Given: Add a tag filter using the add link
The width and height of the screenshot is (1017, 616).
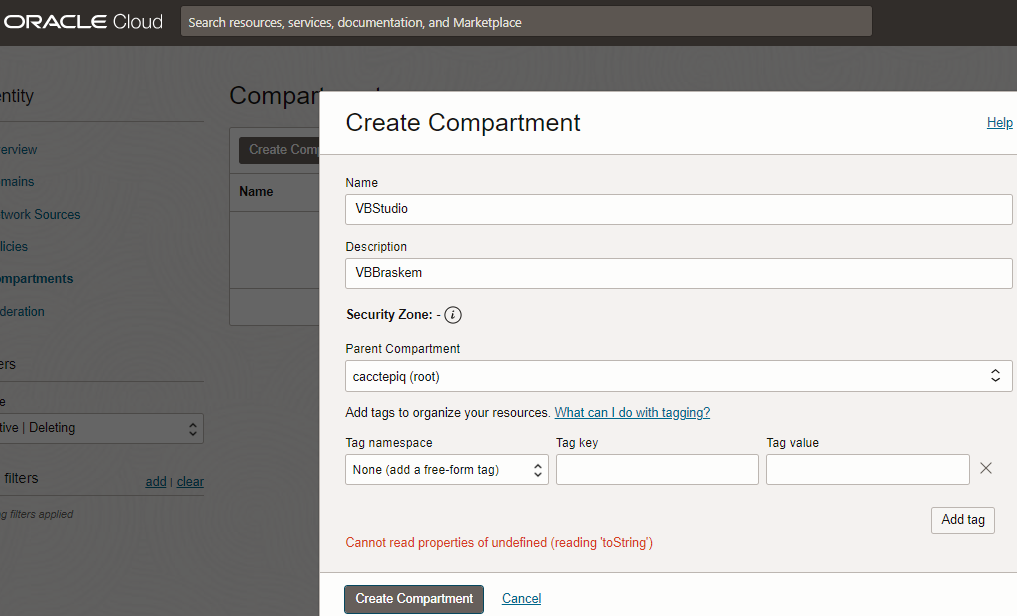Looking at the screenshot, I should click(155, 481).
